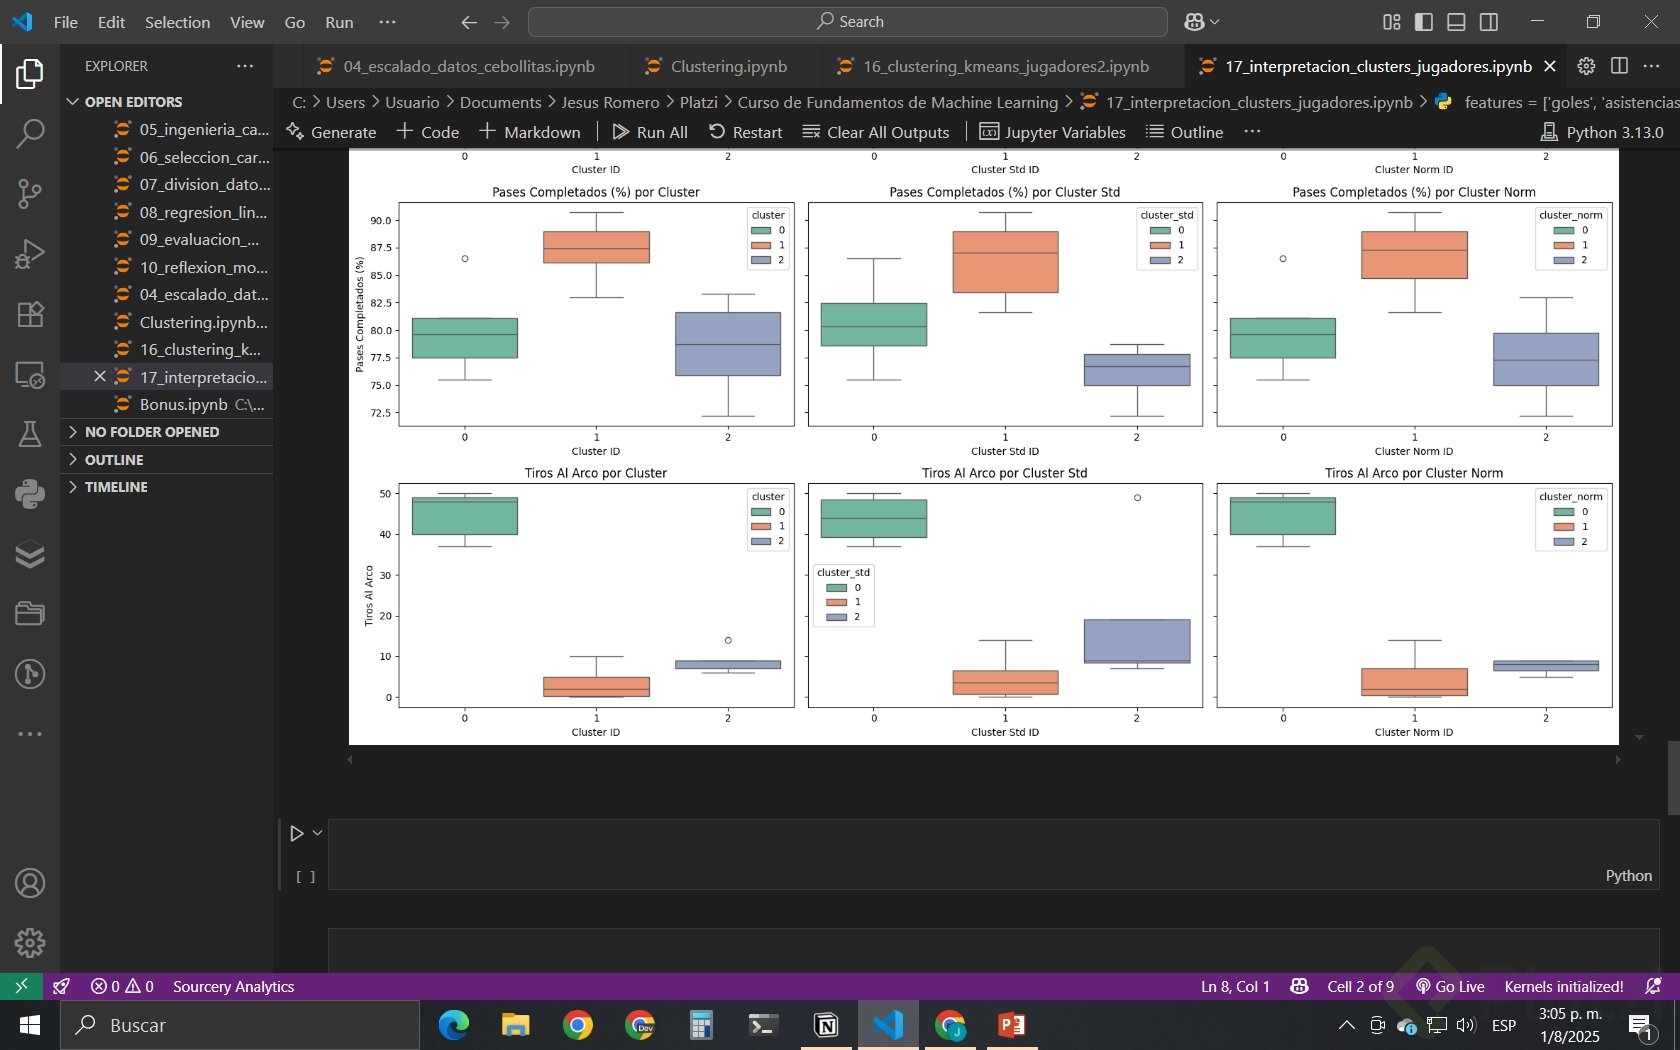This screenshot has width=1680, height=1050.
Task: Run the empty code cell
Action: 296,833
